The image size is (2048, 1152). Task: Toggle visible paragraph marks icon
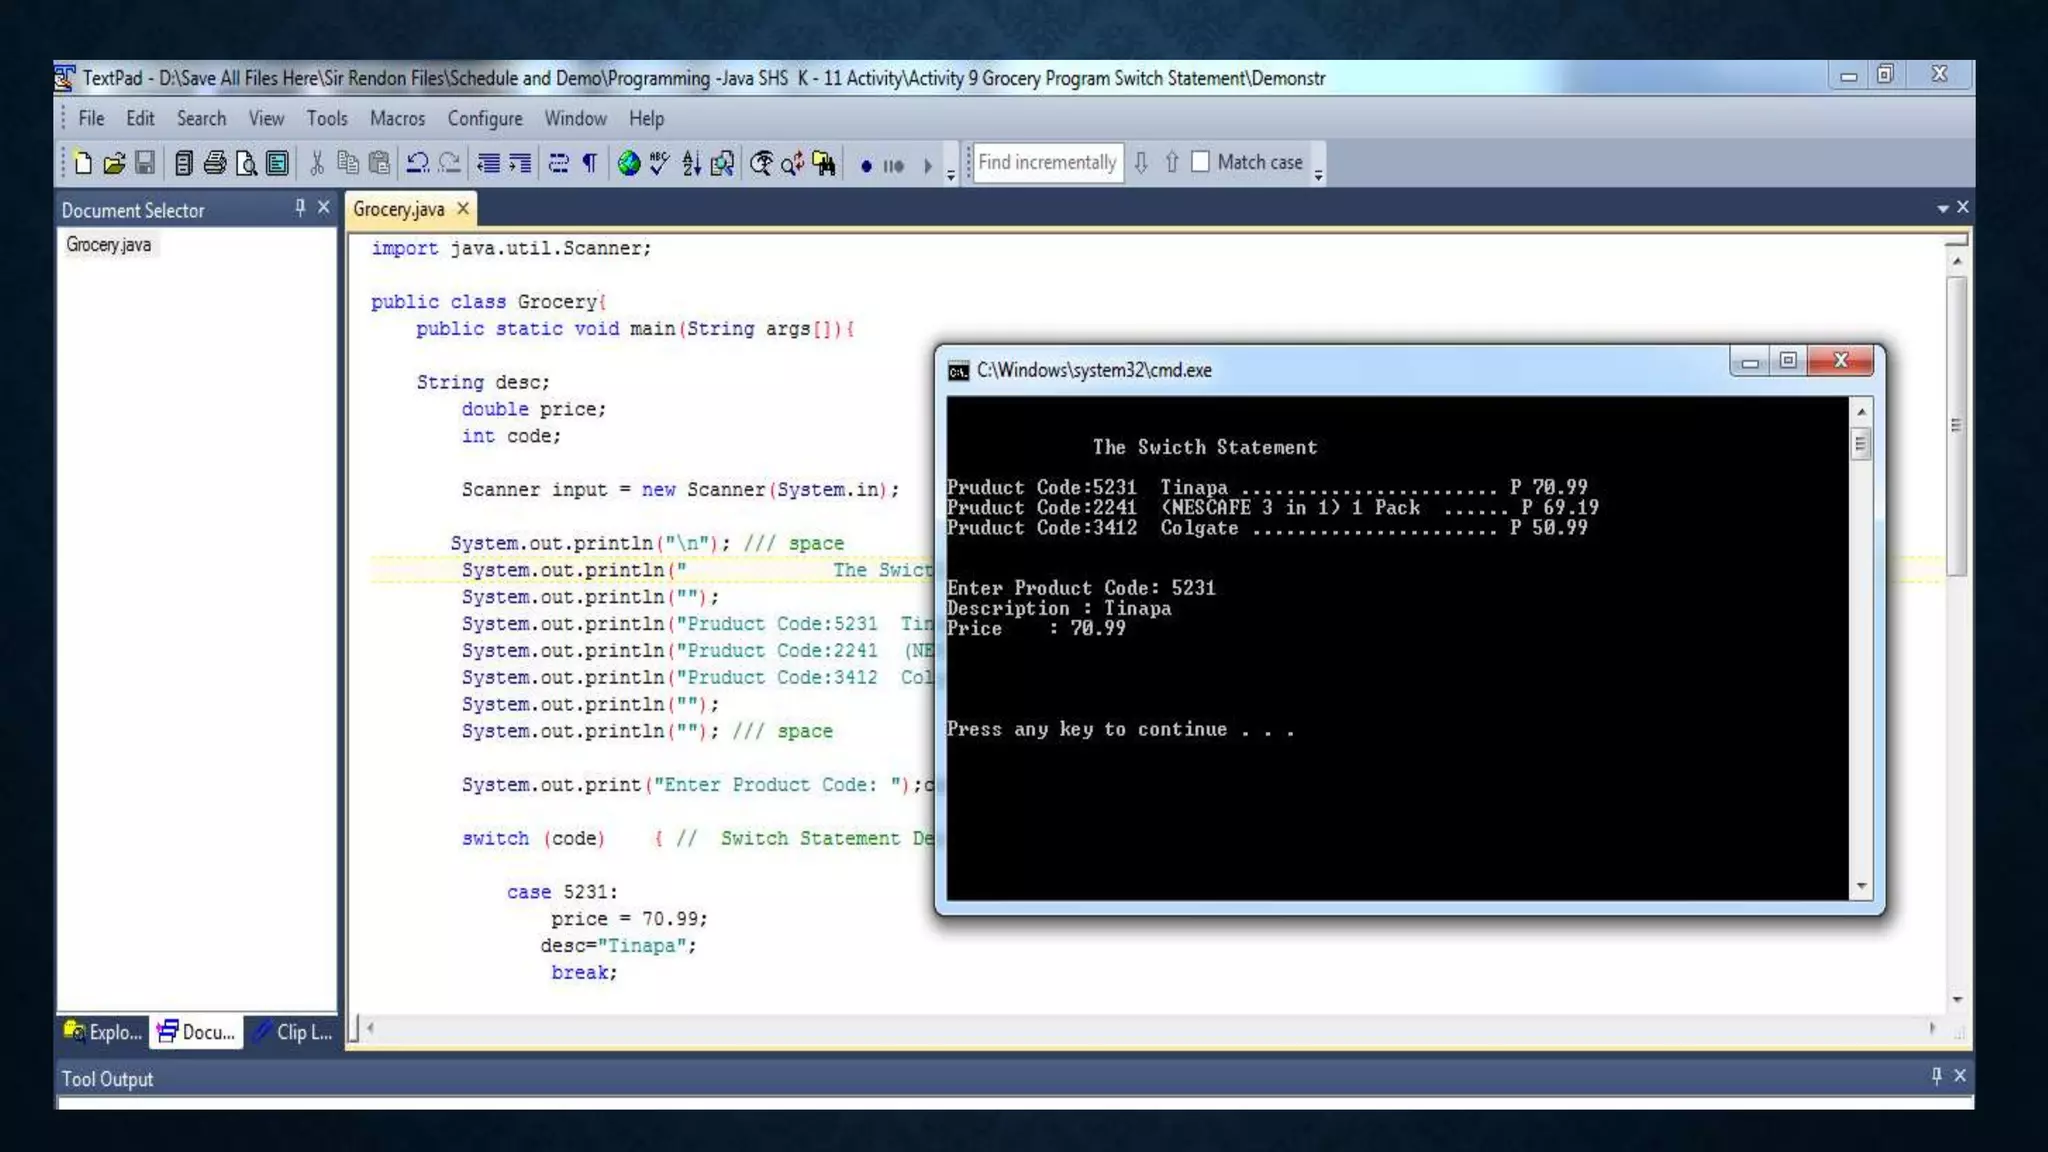[590, 163]
